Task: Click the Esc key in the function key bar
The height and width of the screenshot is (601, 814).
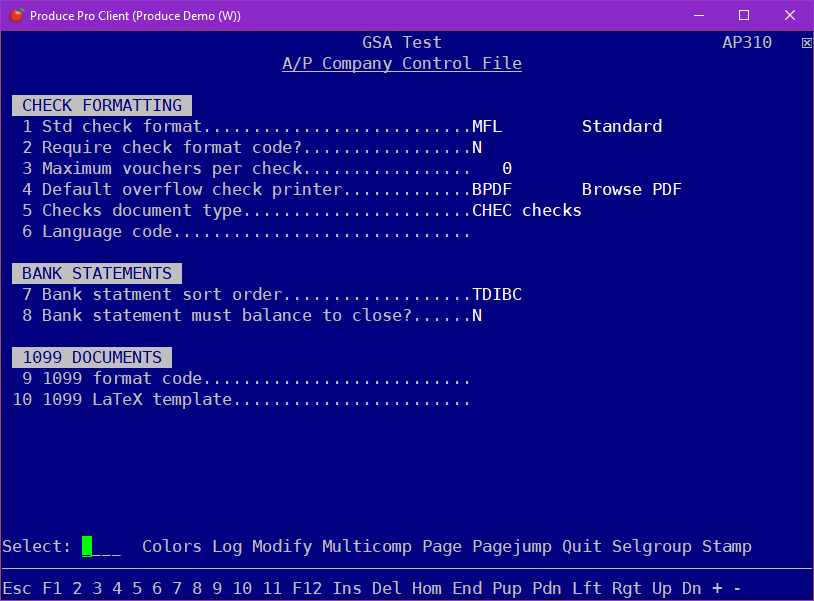Action: pos(17,589)
